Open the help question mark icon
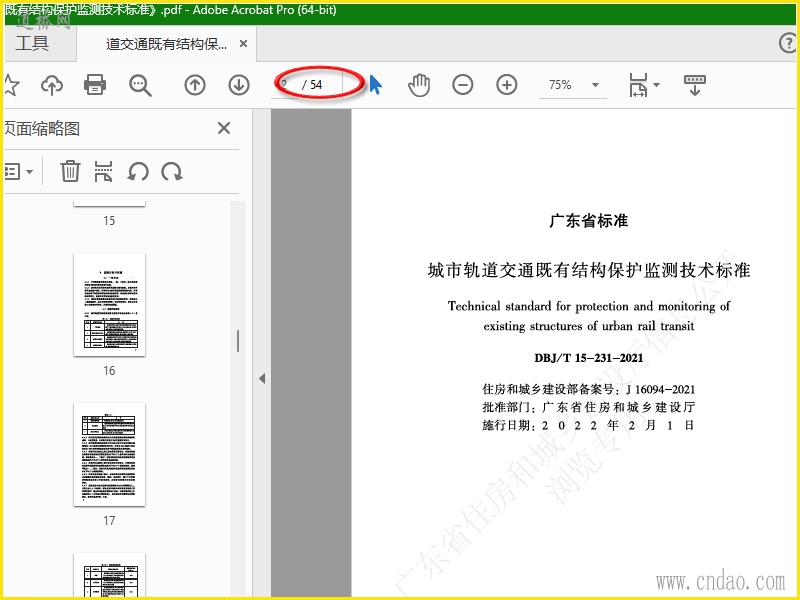Viewport: 800px width, 600px height. coord(788,43)
